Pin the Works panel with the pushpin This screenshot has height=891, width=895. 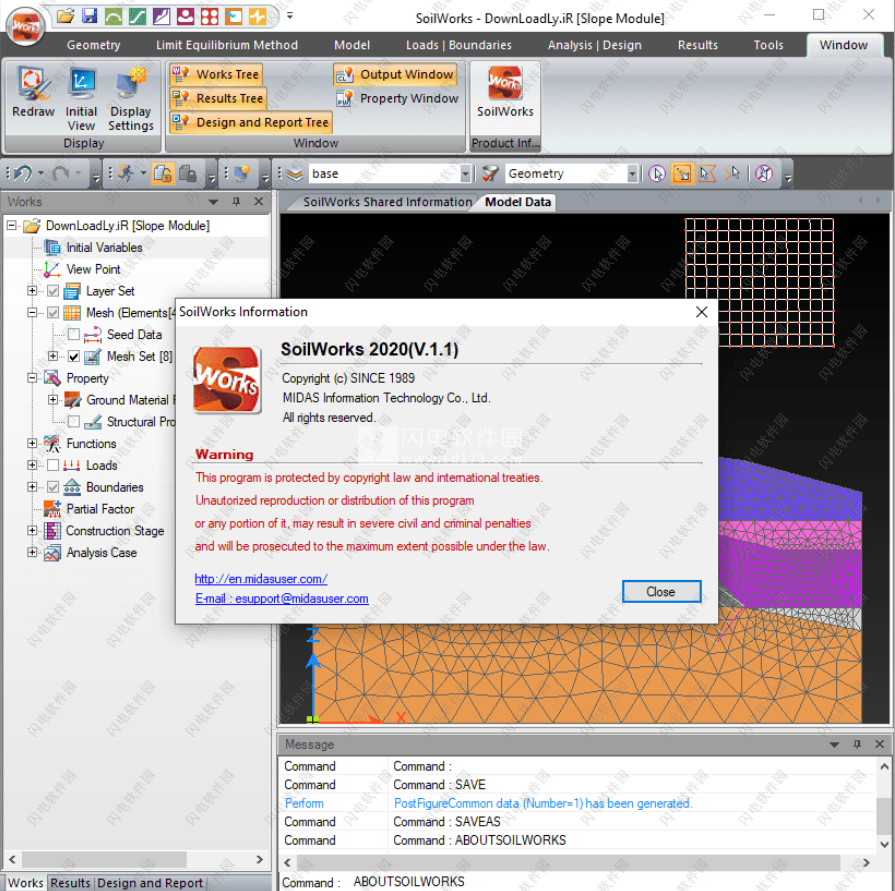236,201
